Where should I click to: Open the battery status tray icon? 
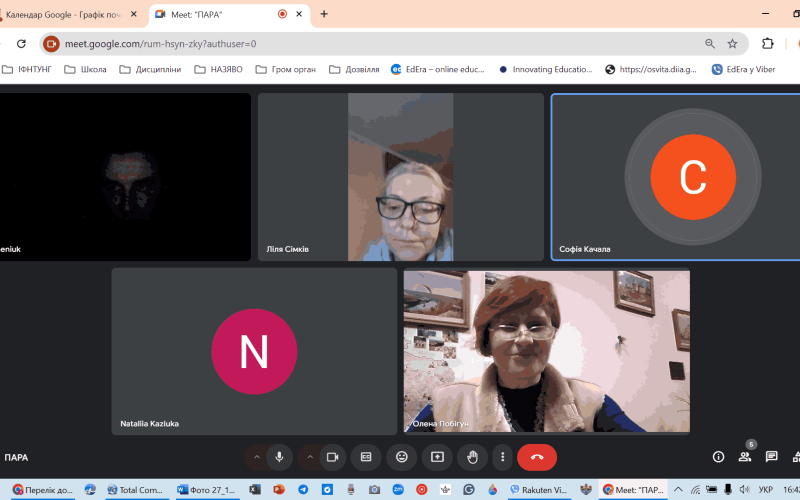(712, 490)
